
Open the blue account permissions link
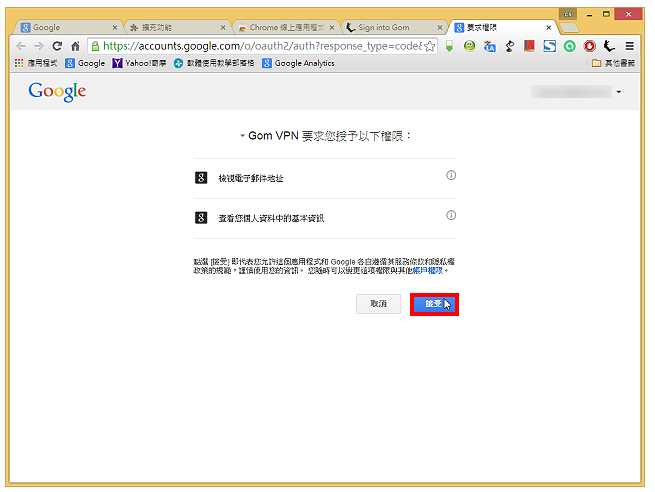point(427,271)
